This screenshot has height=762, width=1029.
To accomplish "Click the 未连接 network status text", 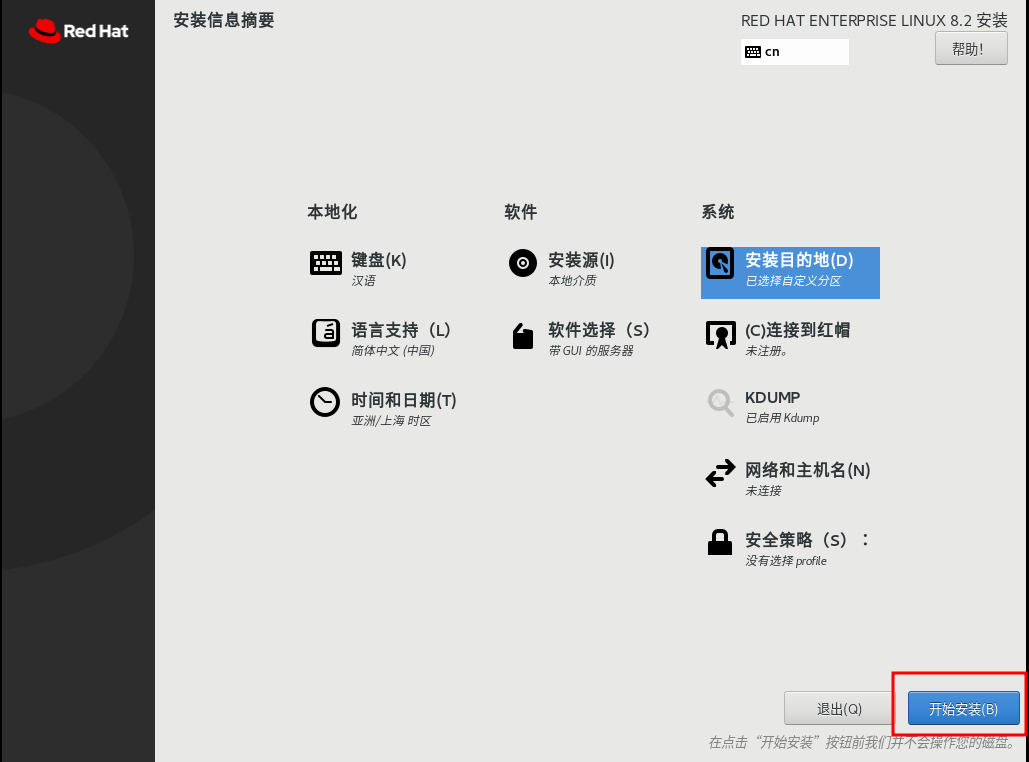I will click(x=763, y=491).
